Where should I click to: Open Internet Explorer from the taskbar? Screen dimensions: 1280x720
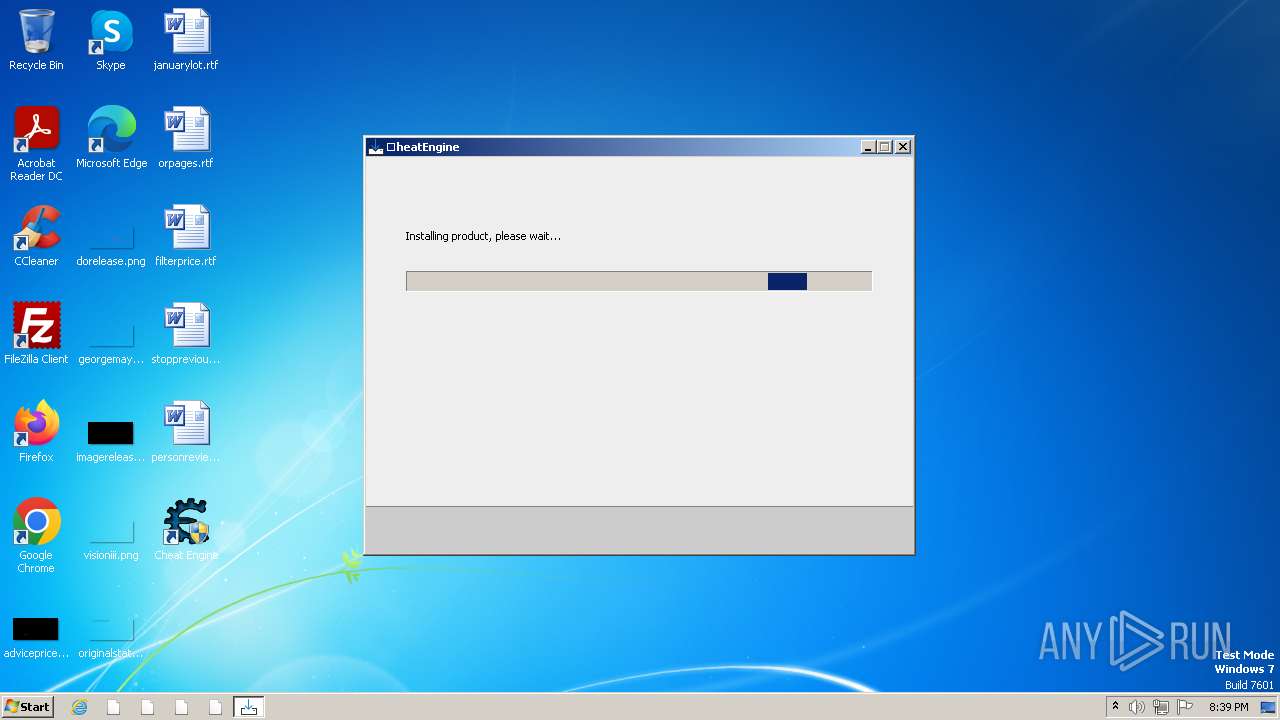pyautogui.click(x=80, y=707)
